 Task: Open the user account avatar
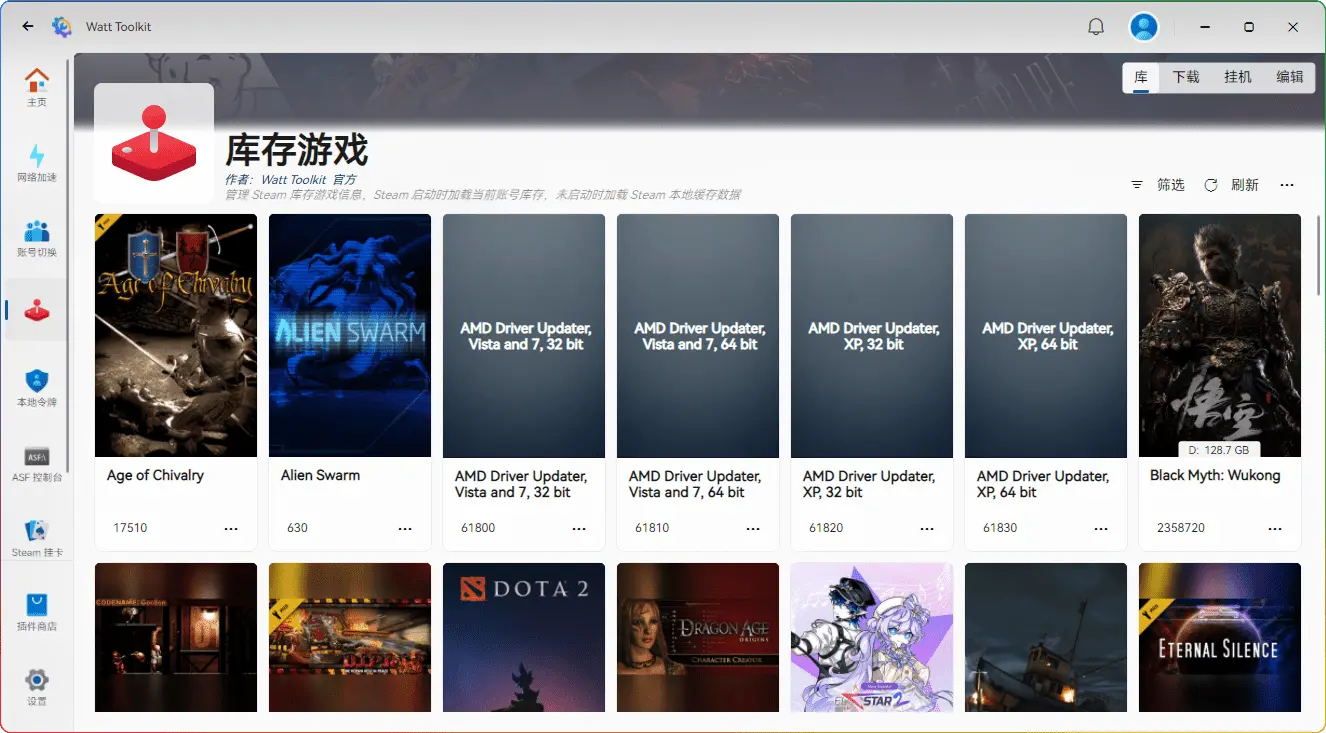1143,27
